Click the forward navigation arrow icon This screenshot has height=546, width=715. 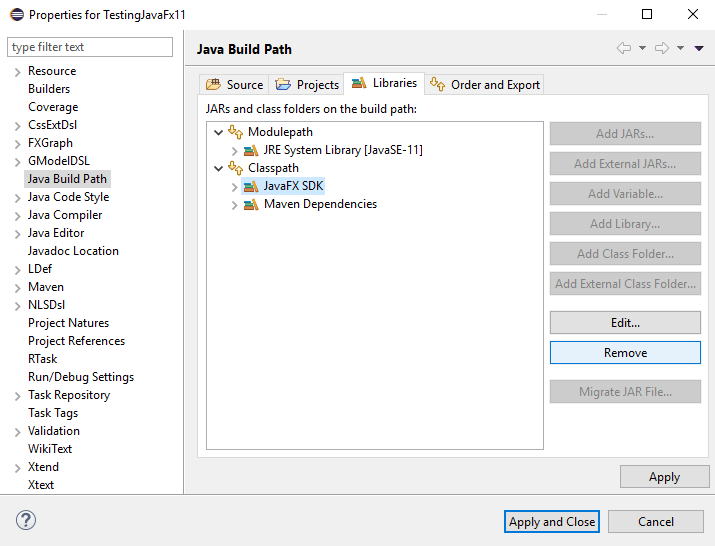pyautogui.click(x=662, y=48)
